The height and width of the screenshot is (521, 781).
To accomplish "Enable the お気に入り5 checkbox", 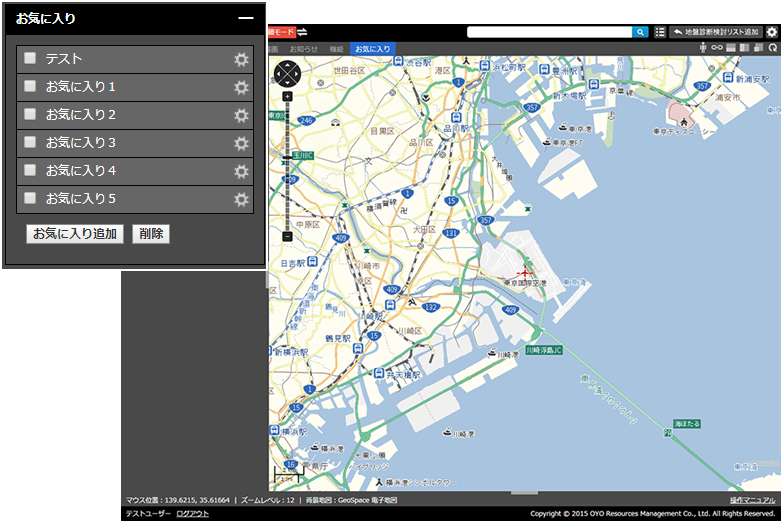I will [x=30, y=199].
